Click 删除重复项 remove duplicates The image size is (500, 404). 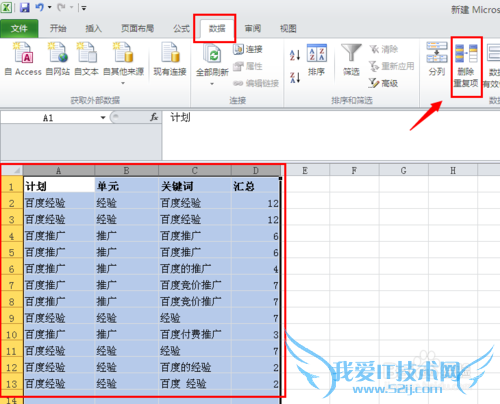(466, 66)
